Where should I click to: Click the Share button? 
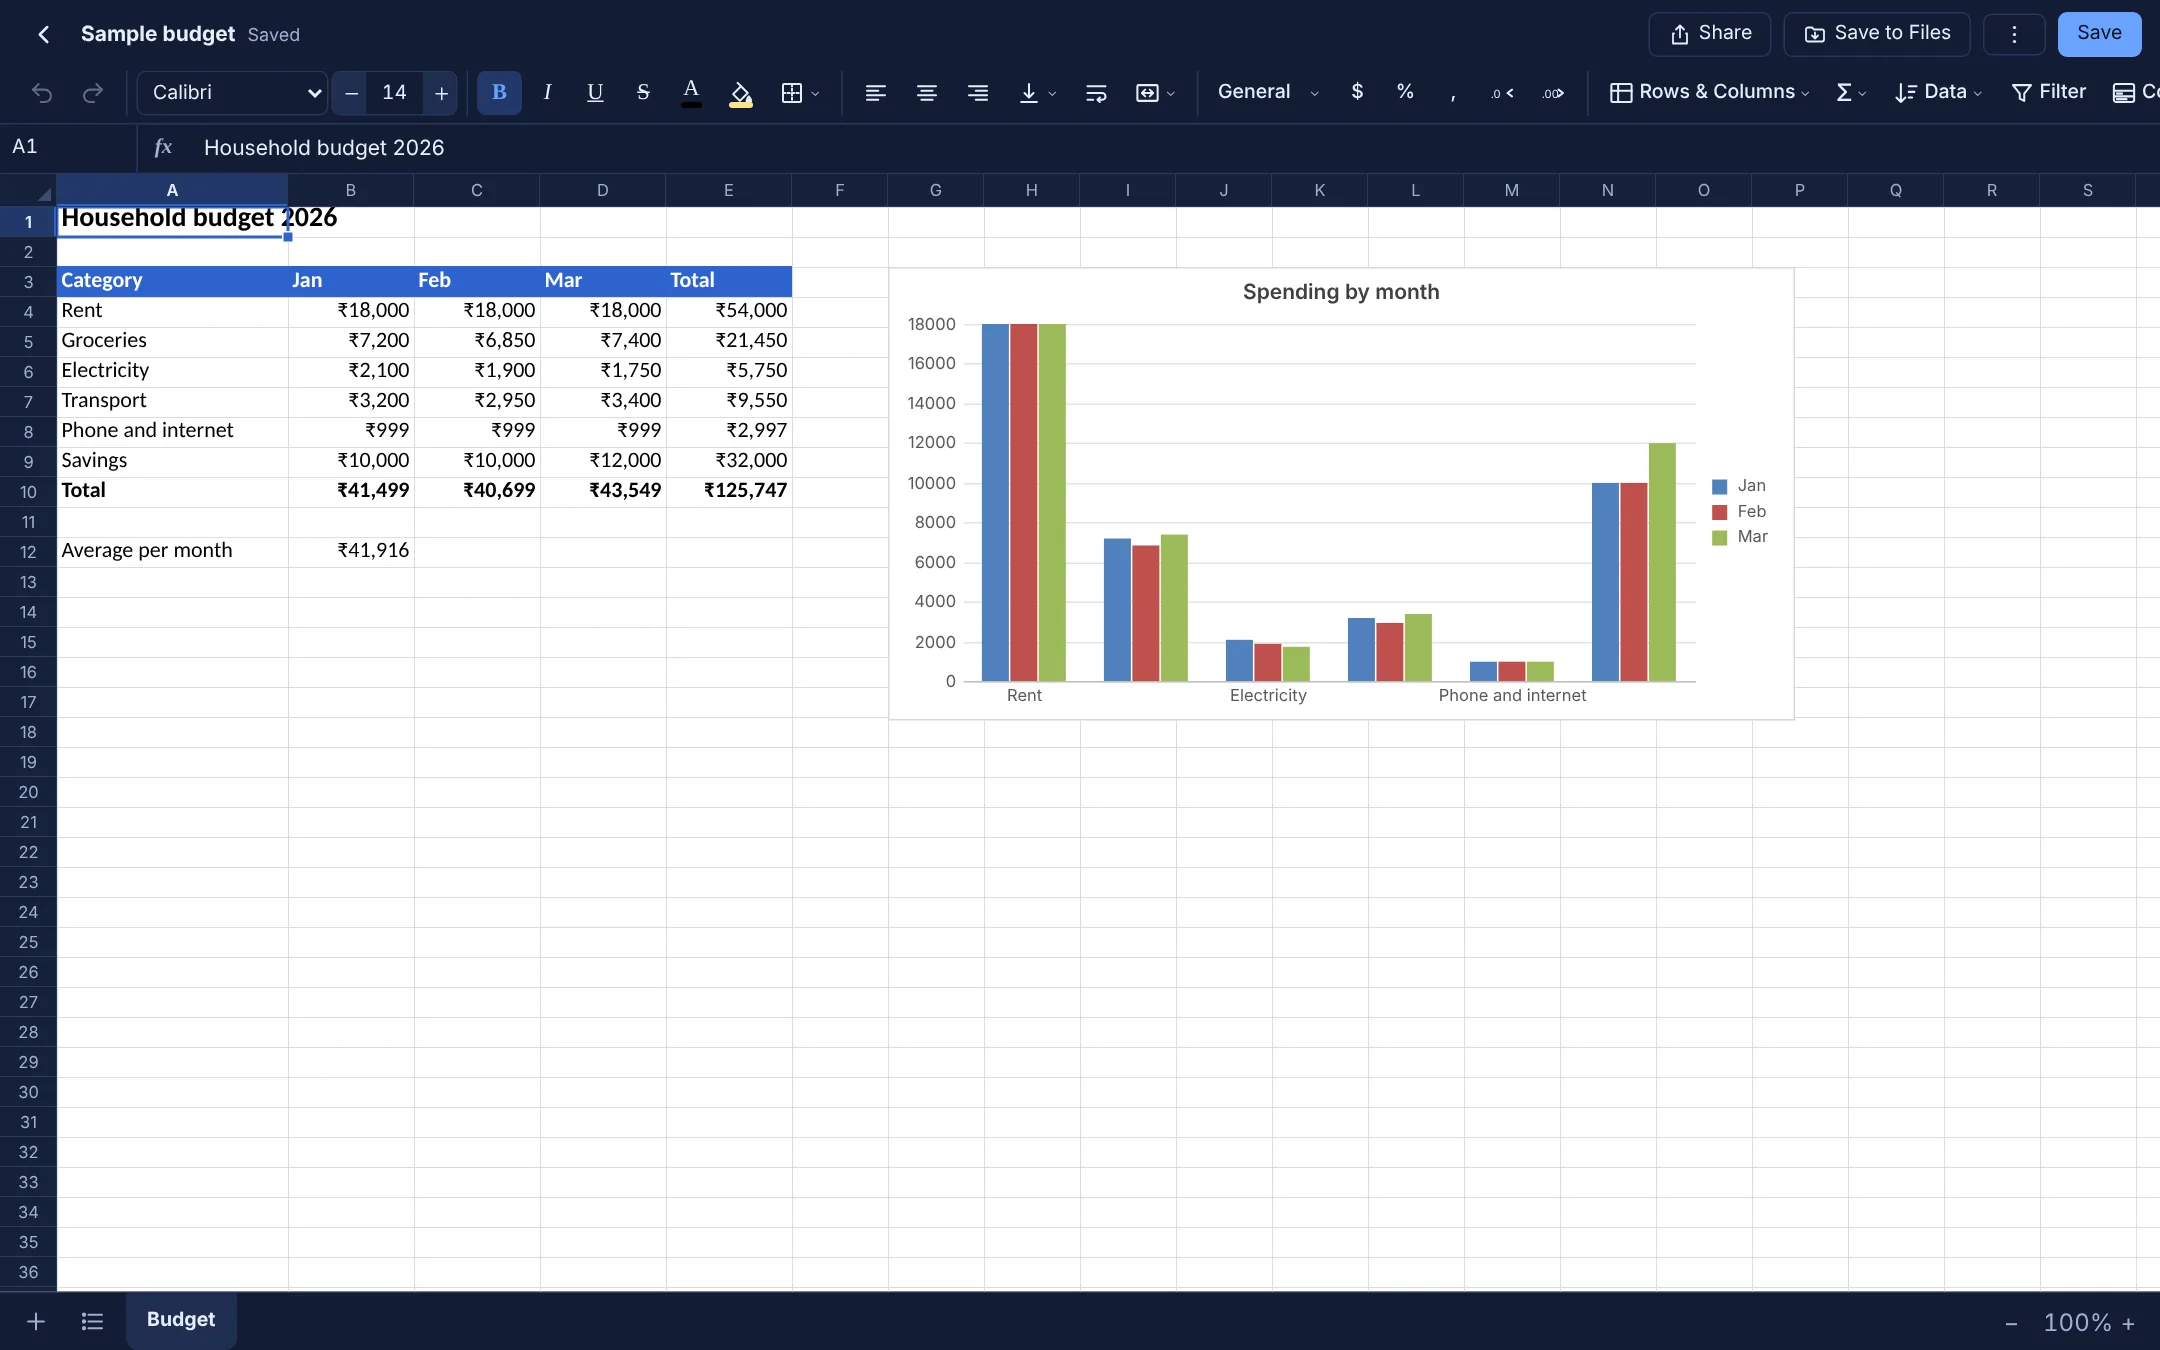coord(1710,34)
